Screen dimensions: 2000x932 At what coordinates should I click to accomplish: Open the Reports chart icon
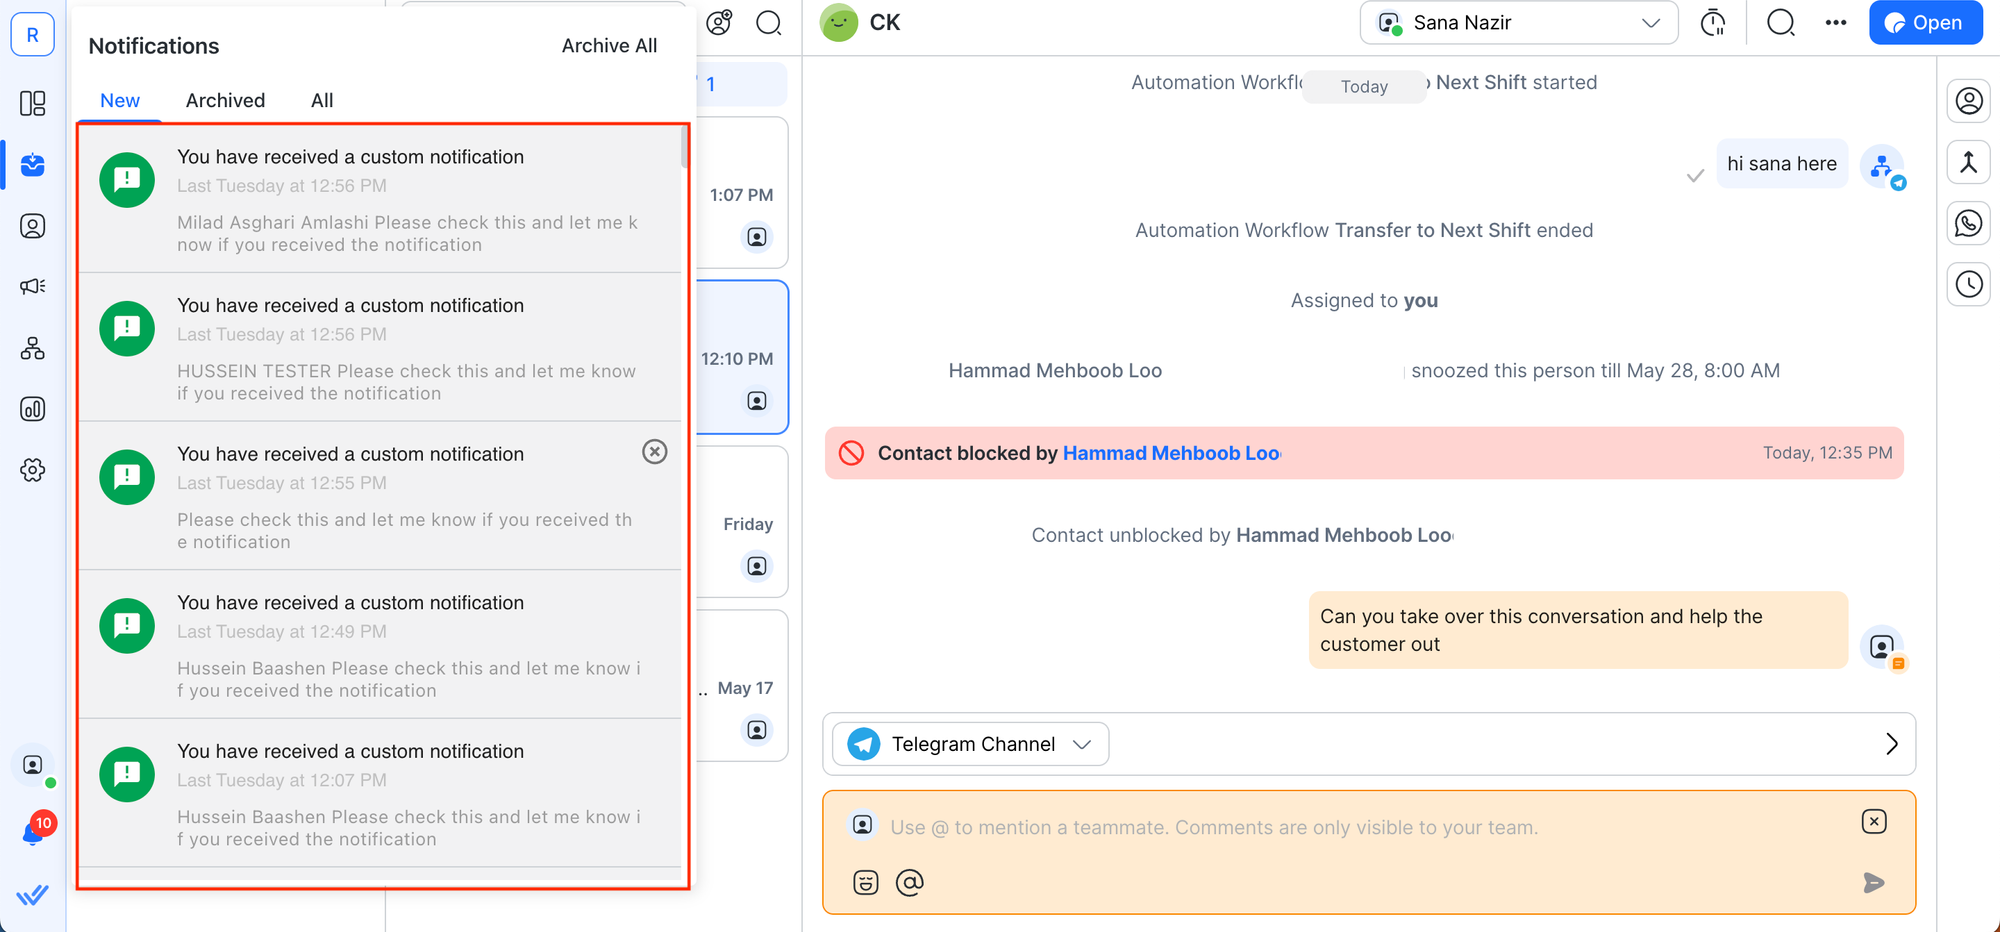point(33,409)
